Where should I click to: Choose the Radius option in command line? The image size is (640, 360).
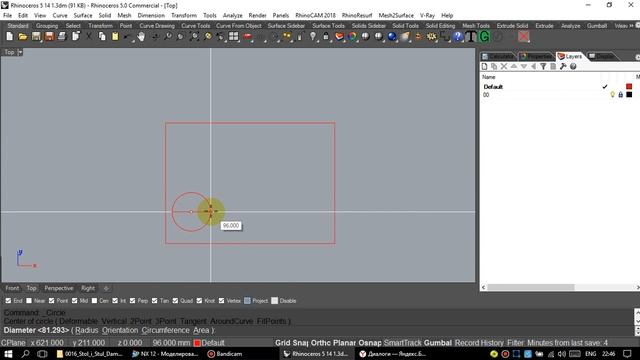pos(87,330)
